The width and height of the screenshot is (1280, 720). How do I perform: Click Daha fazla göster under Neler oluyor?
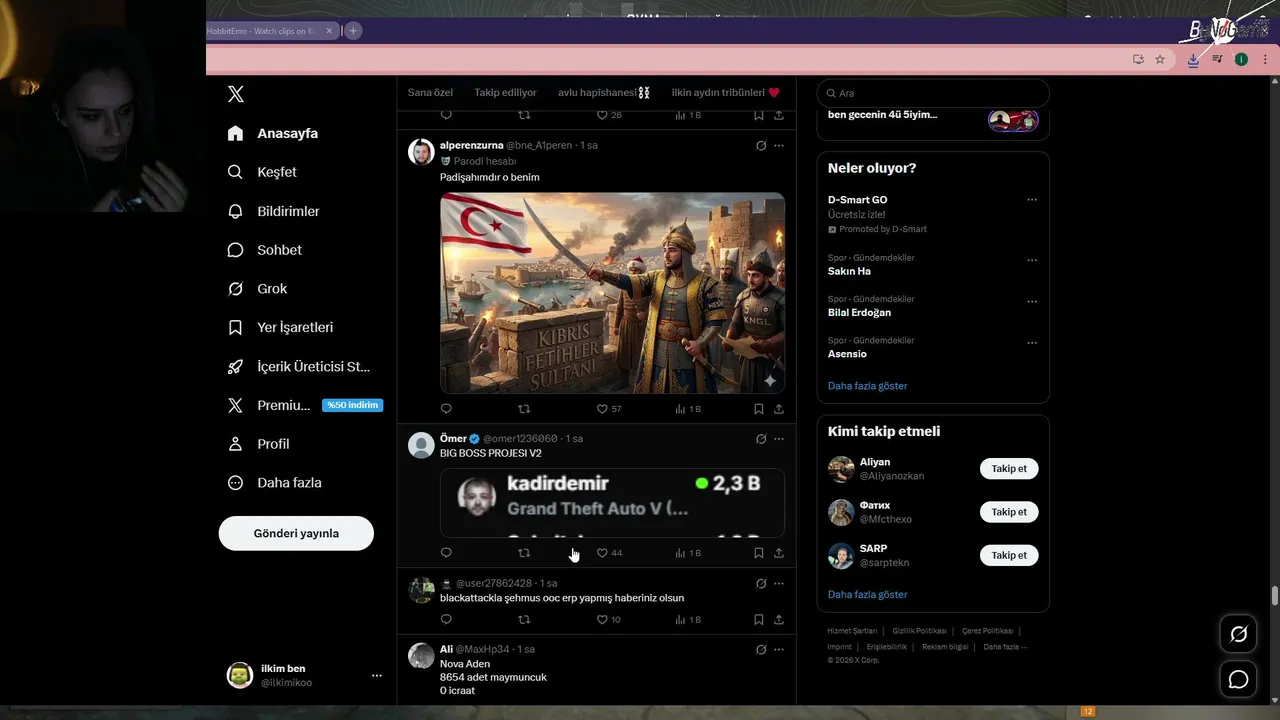[x=868, y=386]
